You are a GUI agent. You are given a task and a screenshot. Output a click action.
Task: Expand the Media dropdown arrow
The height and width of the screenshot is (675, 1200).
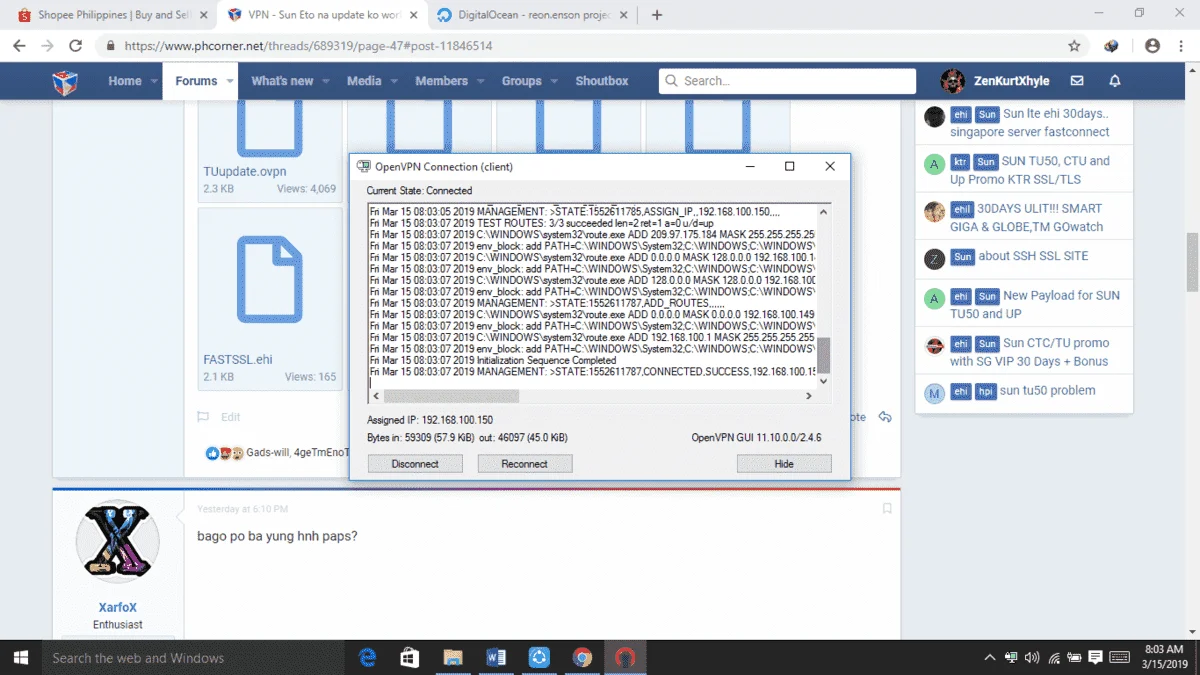[x=394, y=81]
